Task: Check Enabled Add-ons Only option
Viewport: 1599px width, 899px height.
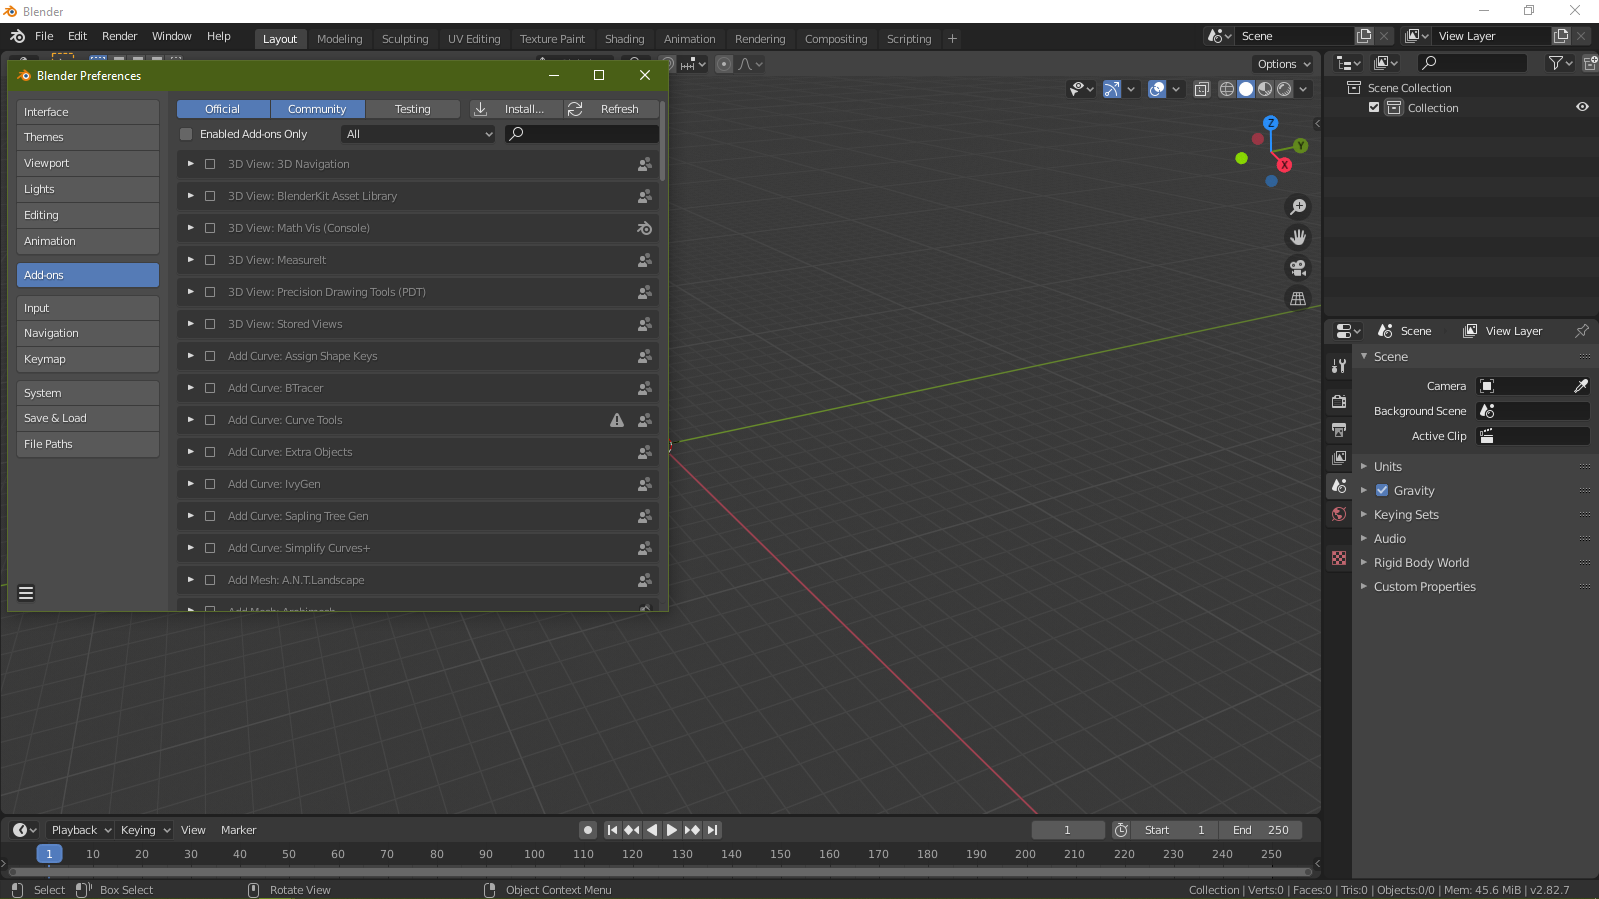Action: [186, 134]
